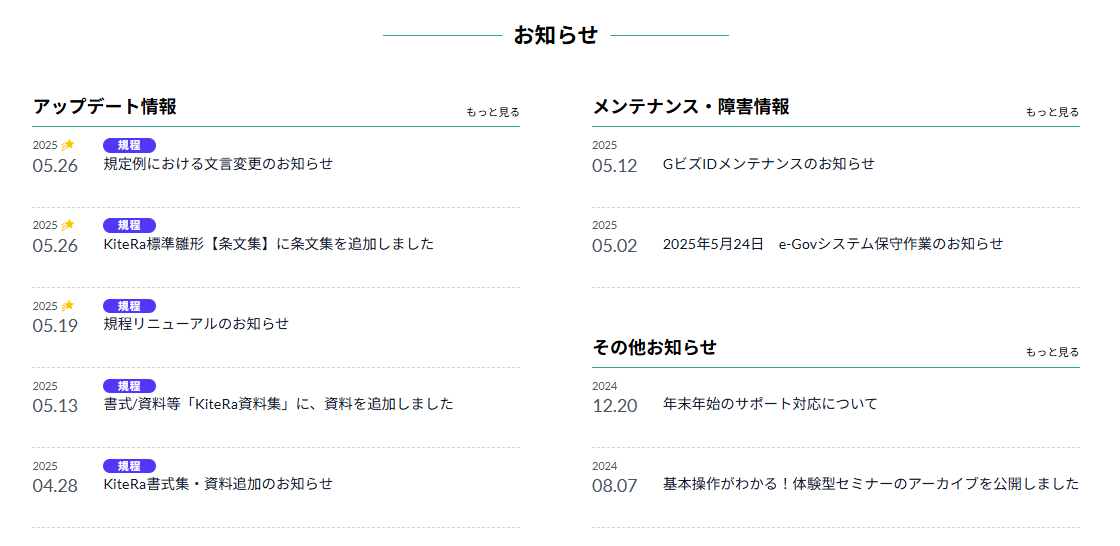Click the 規程 badge on the 05.13 entry
Image resolution: width=1120 pixels, height=546 pixels.
click(x=129, y=386)
